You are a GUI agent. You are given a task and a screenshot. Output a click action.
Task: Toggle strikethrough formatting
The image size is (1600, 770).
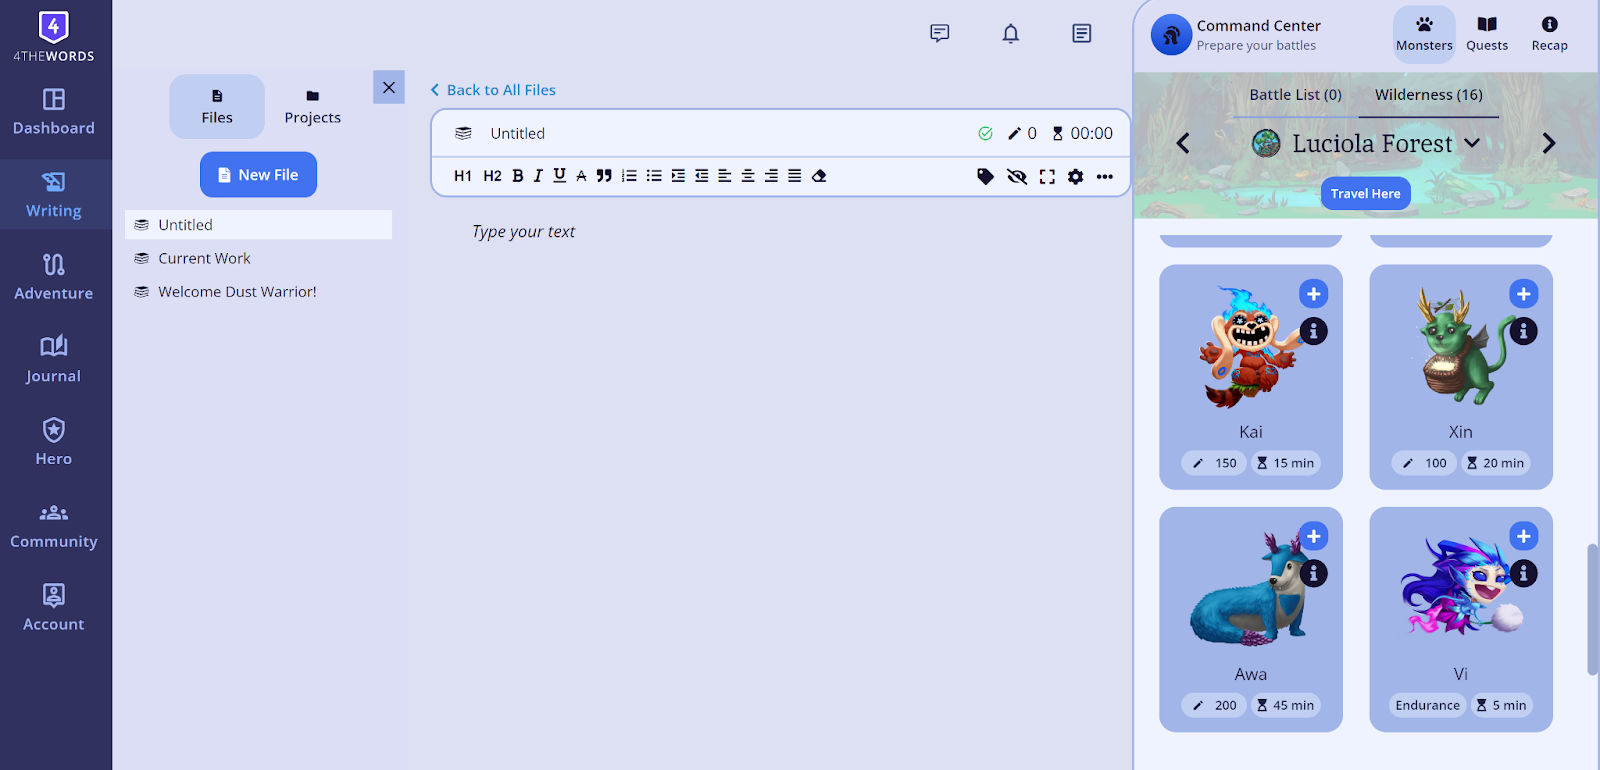tap(581, 176)
